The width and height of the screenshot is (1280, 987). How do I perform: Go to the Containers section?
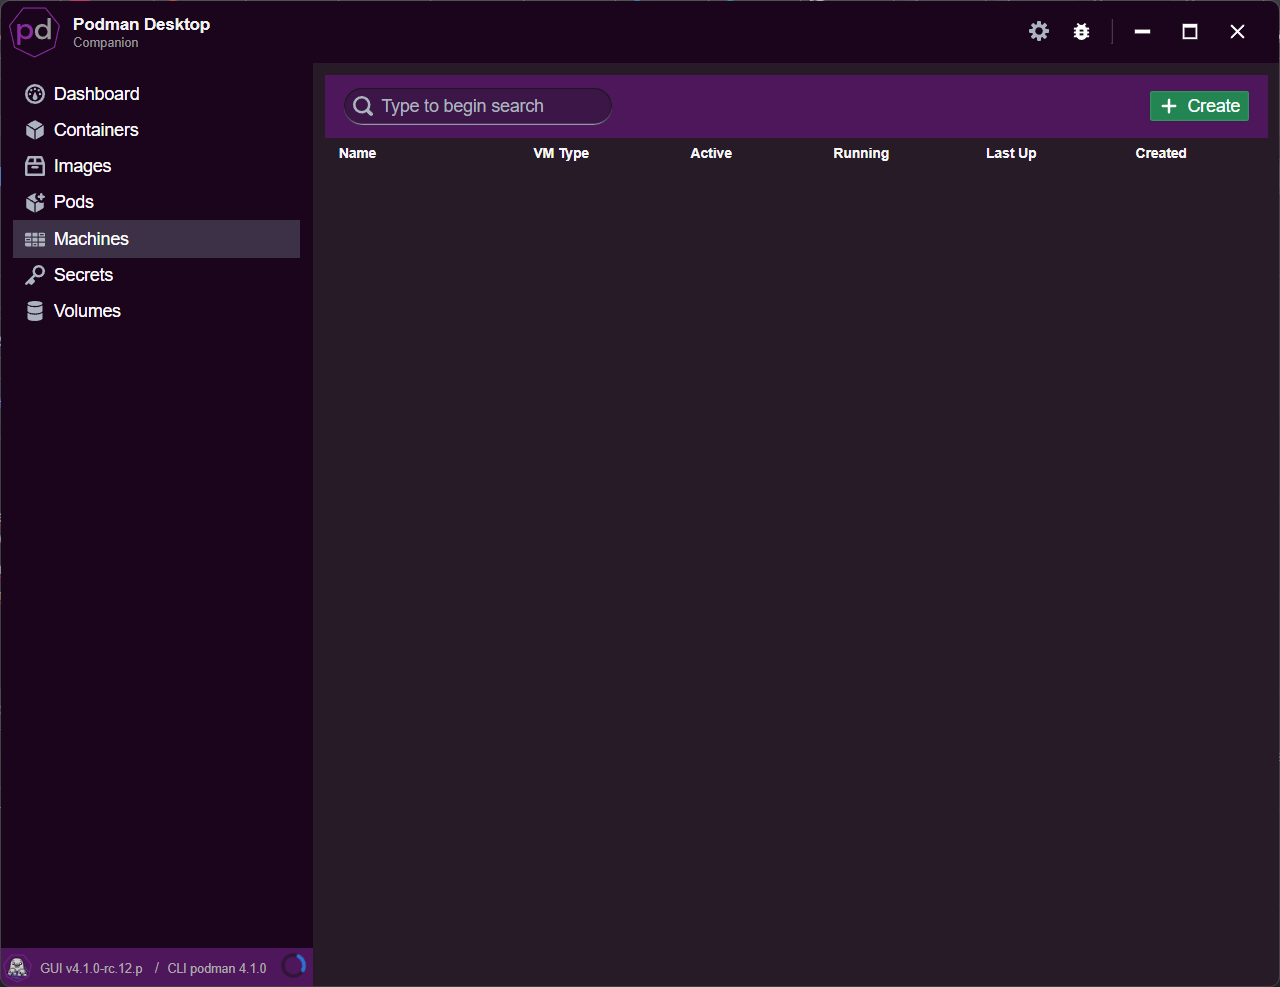[x=156, y=130]
